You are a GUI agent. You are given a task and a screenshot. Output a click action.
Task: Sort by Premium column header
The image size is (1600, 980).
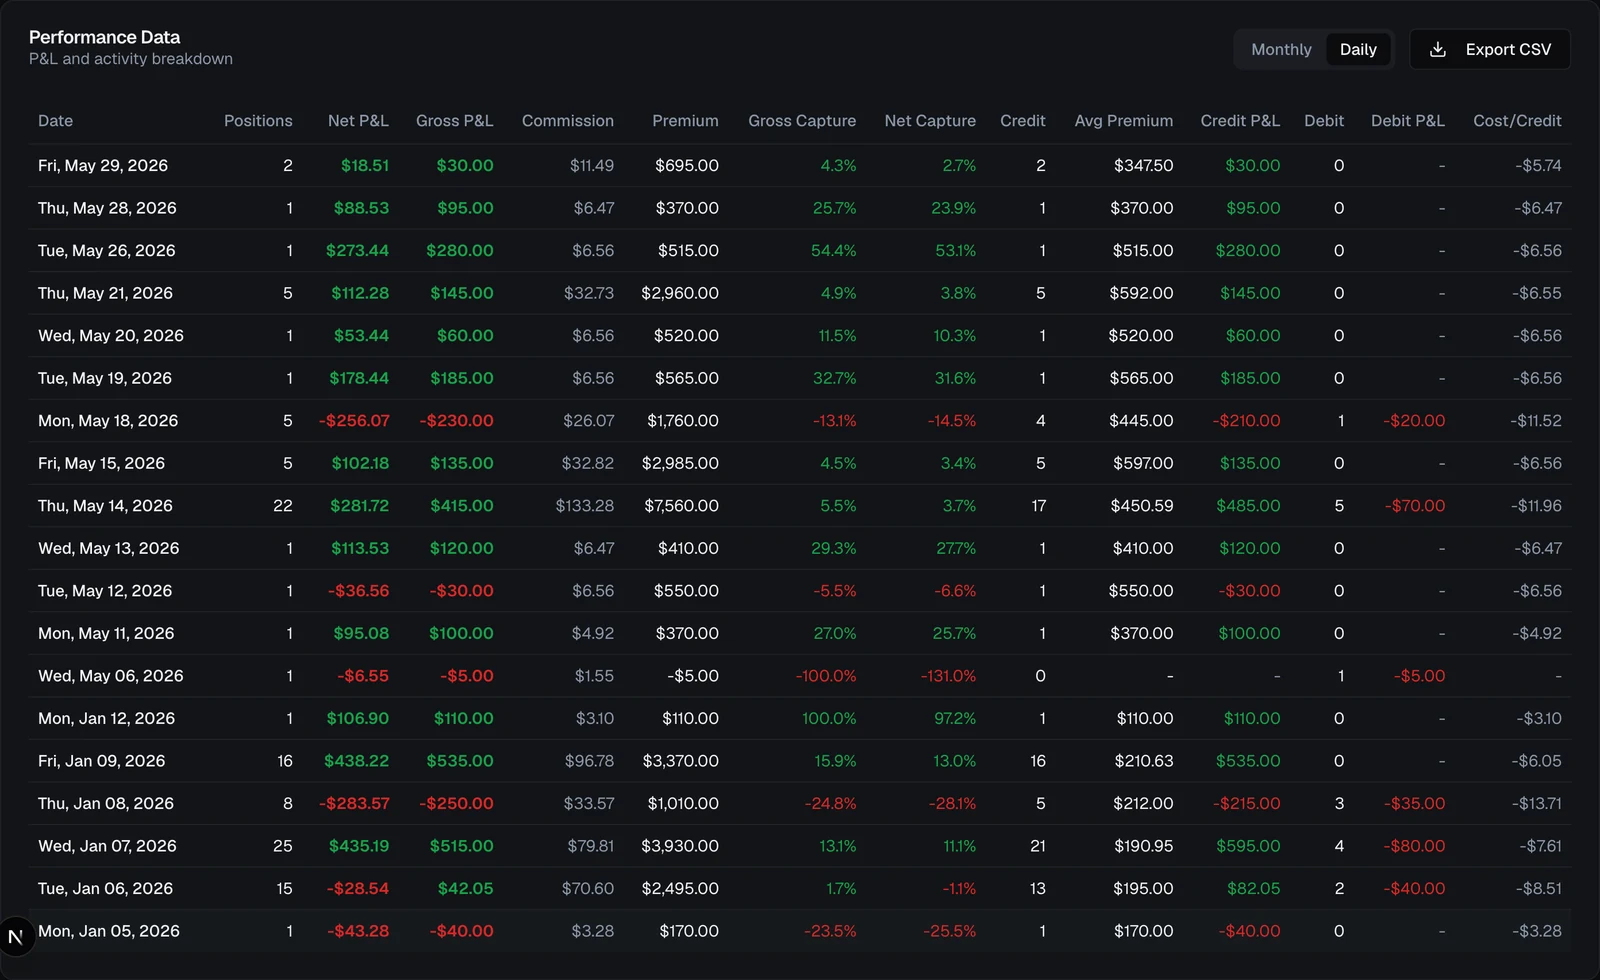tap(685, 121)
